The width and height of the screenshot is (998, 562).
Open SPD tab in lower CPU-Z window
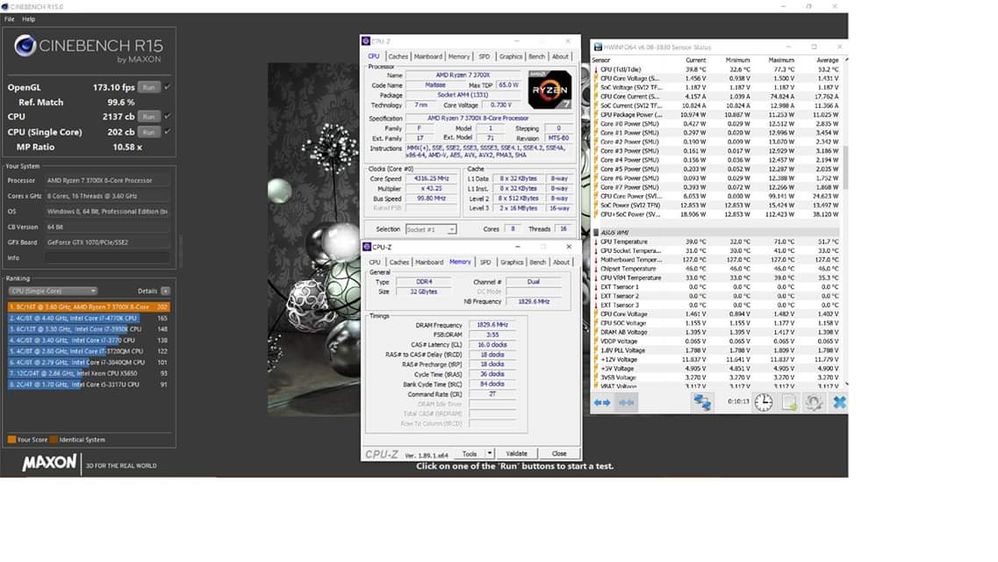(485, 262)
